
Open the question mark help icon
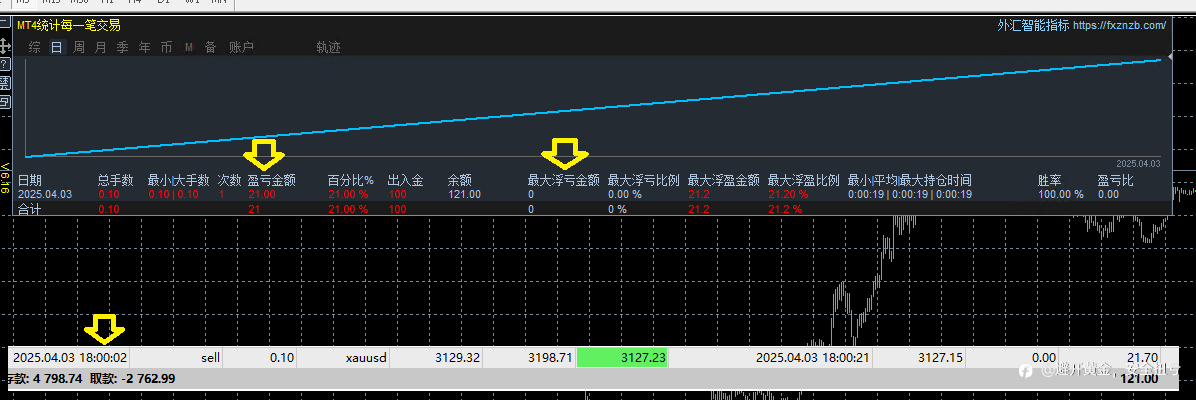pyautogui.click(x=5, y=64)
